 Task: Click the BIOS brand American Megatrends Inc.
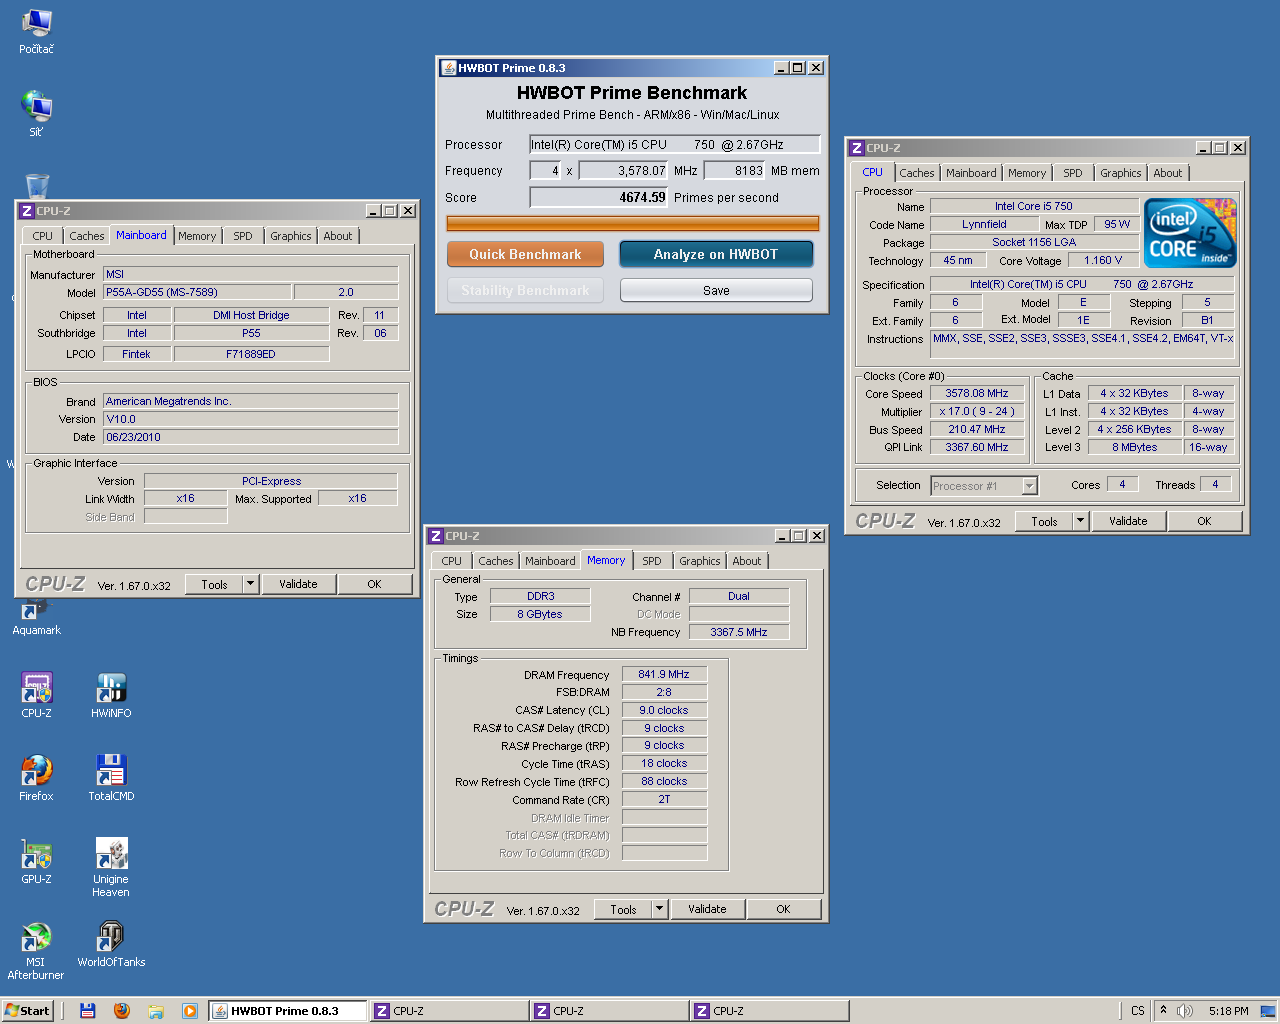(x=251, y=401)
